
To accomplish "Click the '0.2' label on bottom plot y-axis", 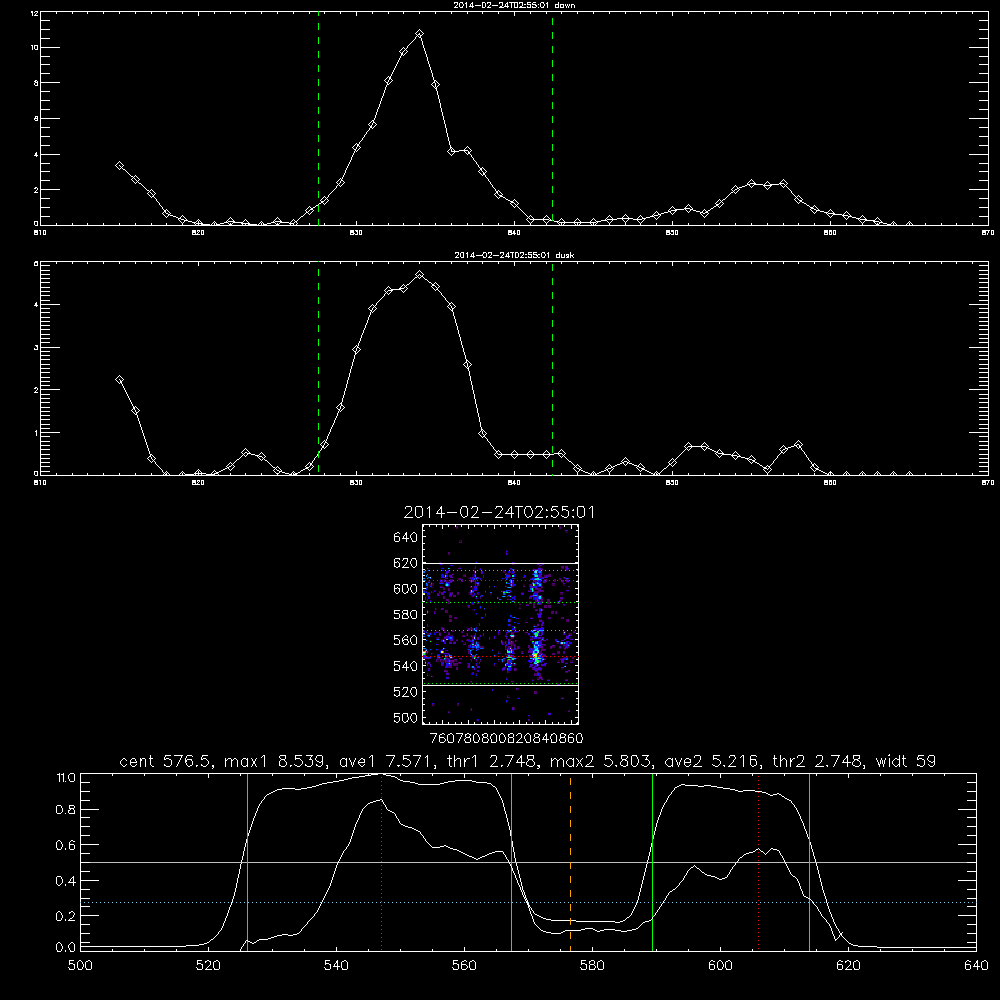I will 66,916.
